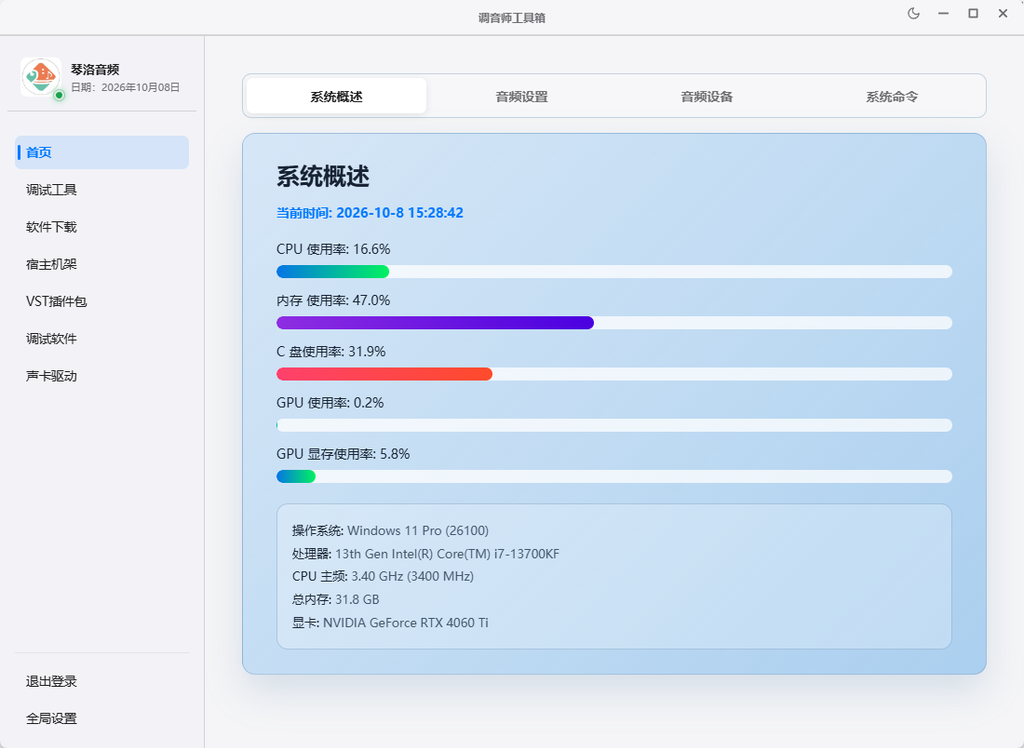Open 调试工具 in the sidebar
This screenshot has height=748, width=1024.
102,189
